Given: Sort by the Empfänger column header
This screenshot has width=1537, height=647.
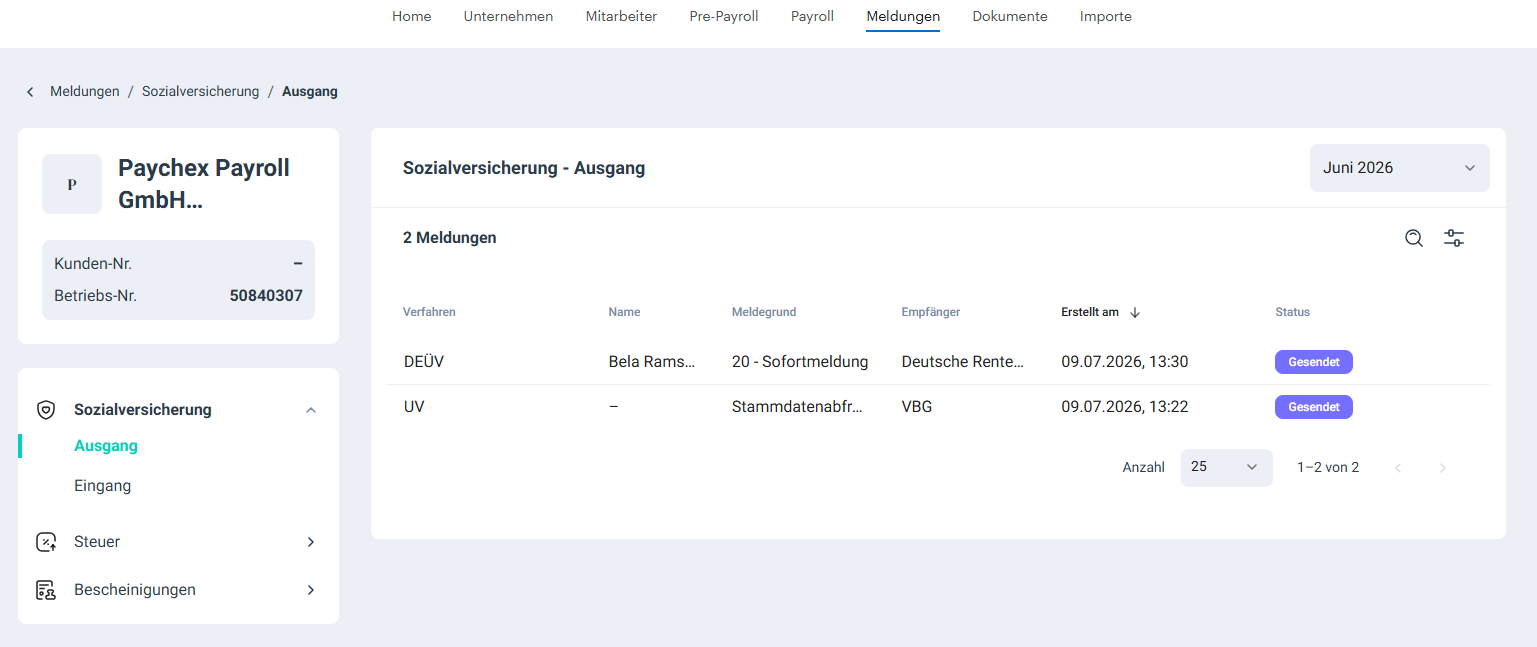Looking at the screenshot, I should 930,312.
